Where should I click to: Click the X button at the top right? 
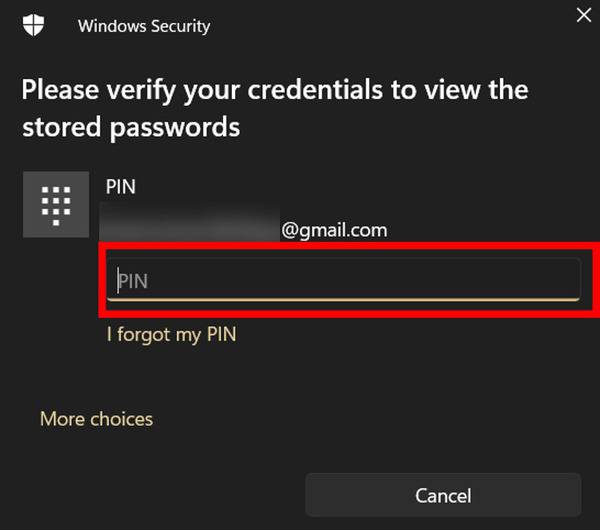[x=583, y=14]
